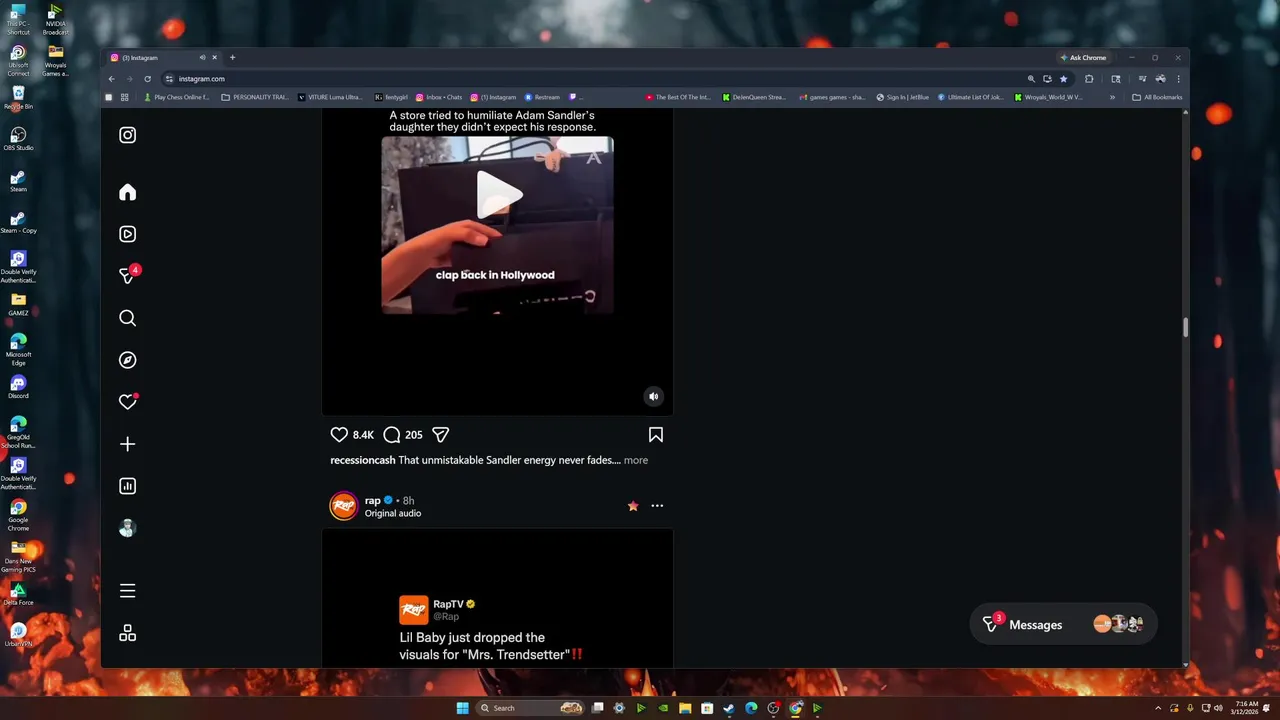The width and height of the screenshot is (1280, 720).
Task: Open Discord desktop shortcut
Action: tap(18, 386)
